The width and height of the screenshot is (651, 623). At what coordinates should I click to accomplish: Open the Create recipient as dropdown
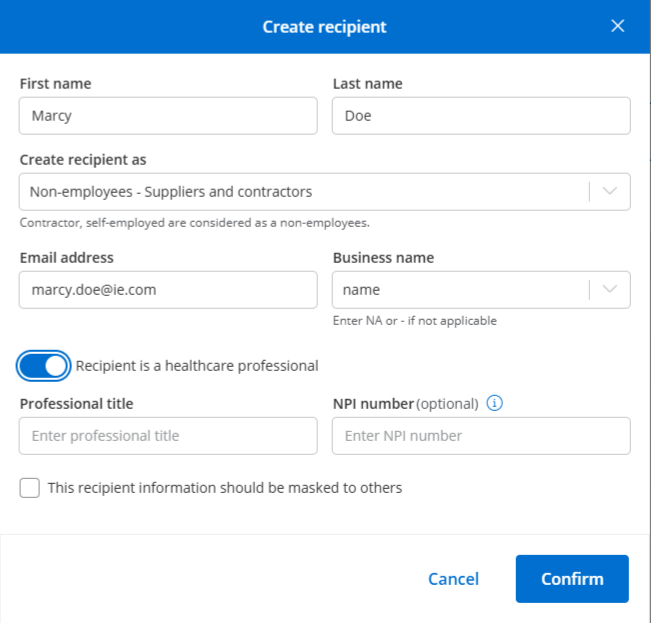[x=325, y=192]
